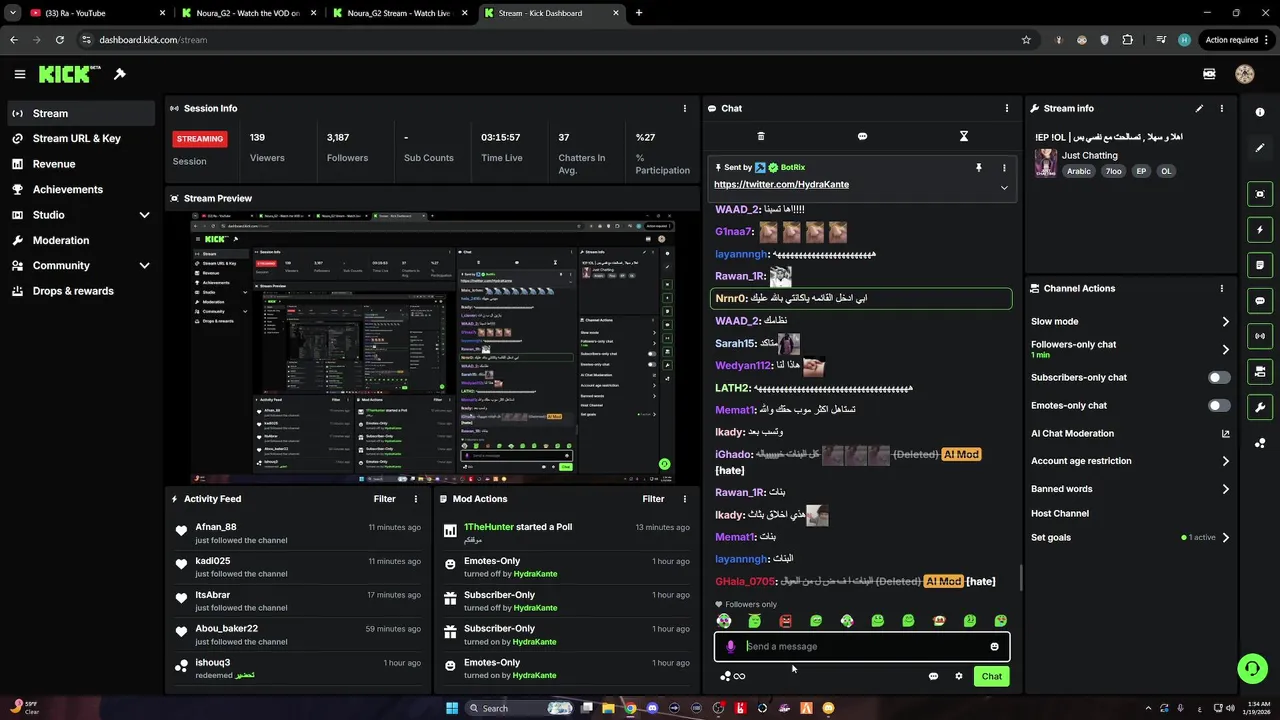Image resolution: width=1280 pixels, height=720 pixels.
Task: Open chat settings gear icon
Action: pos(959,676)
